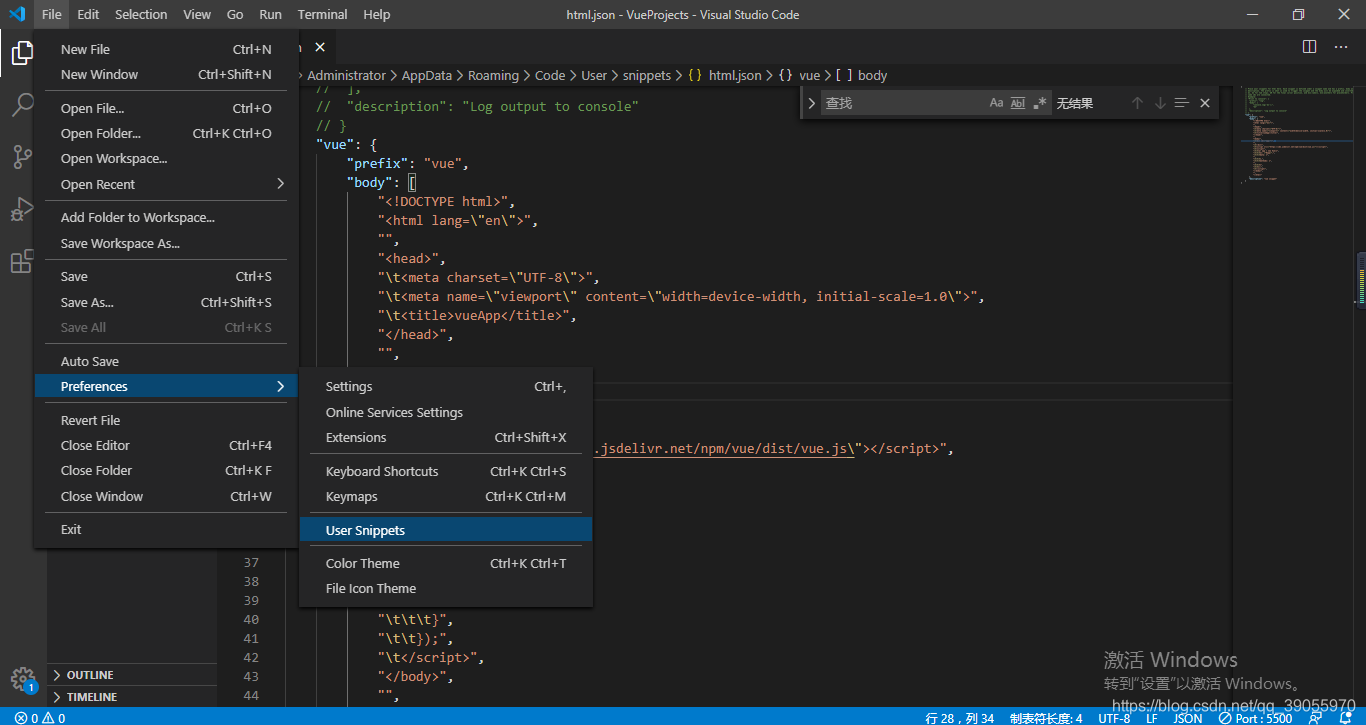Open the Help menu
Viewport: 1366px width, 725px height.
point(377,14)
